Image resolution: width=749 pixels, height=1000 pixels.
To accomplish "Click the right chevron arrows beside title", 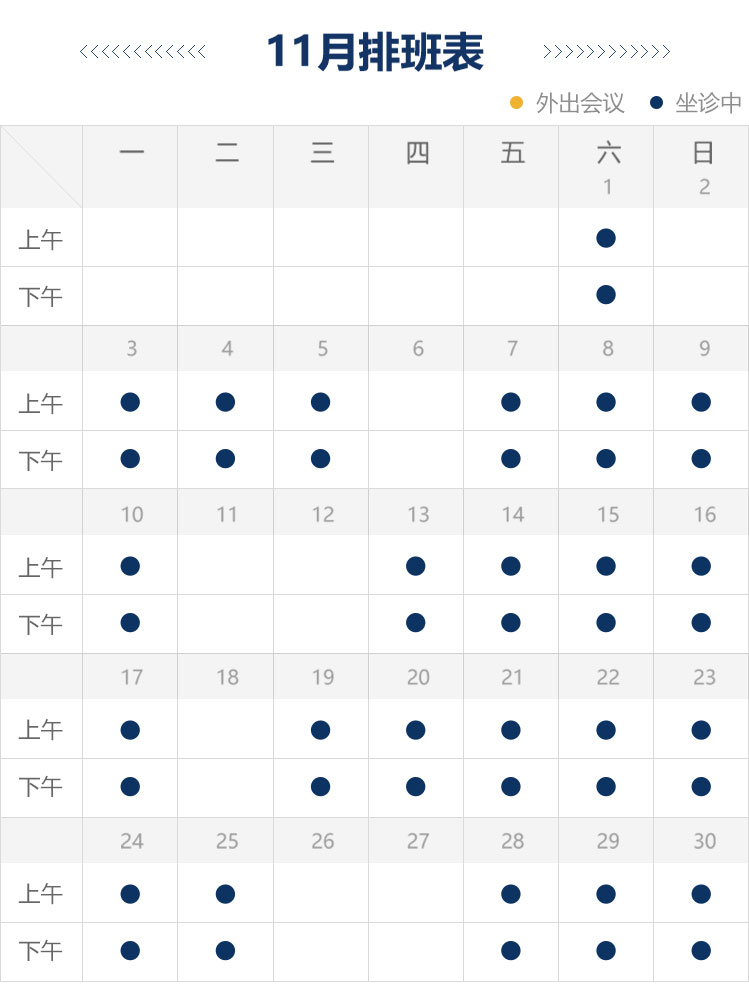I will pos(606,52).
